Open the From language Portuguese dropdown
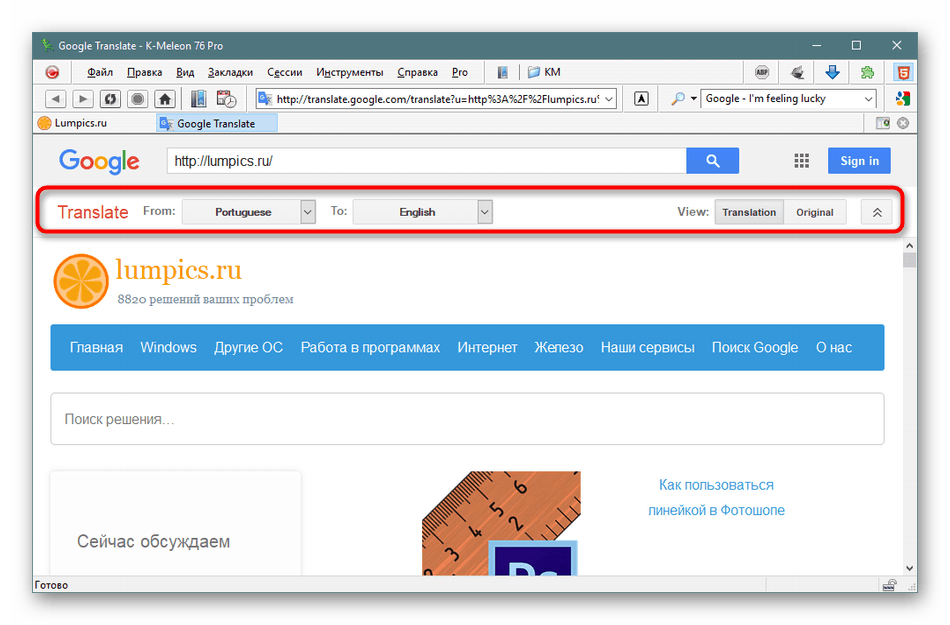 point(249,212)
